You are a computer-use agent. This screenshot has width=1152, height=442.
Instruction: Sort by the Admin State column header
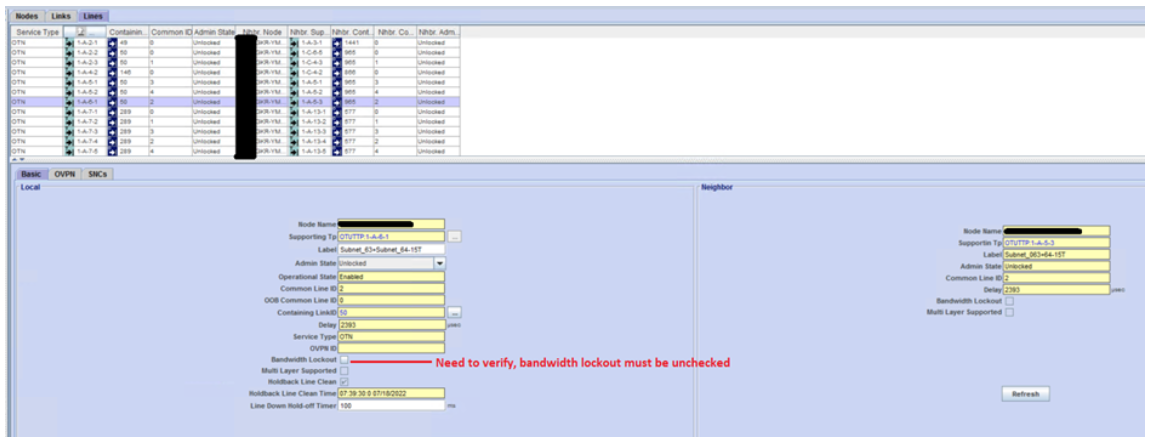tap(214, 32)
